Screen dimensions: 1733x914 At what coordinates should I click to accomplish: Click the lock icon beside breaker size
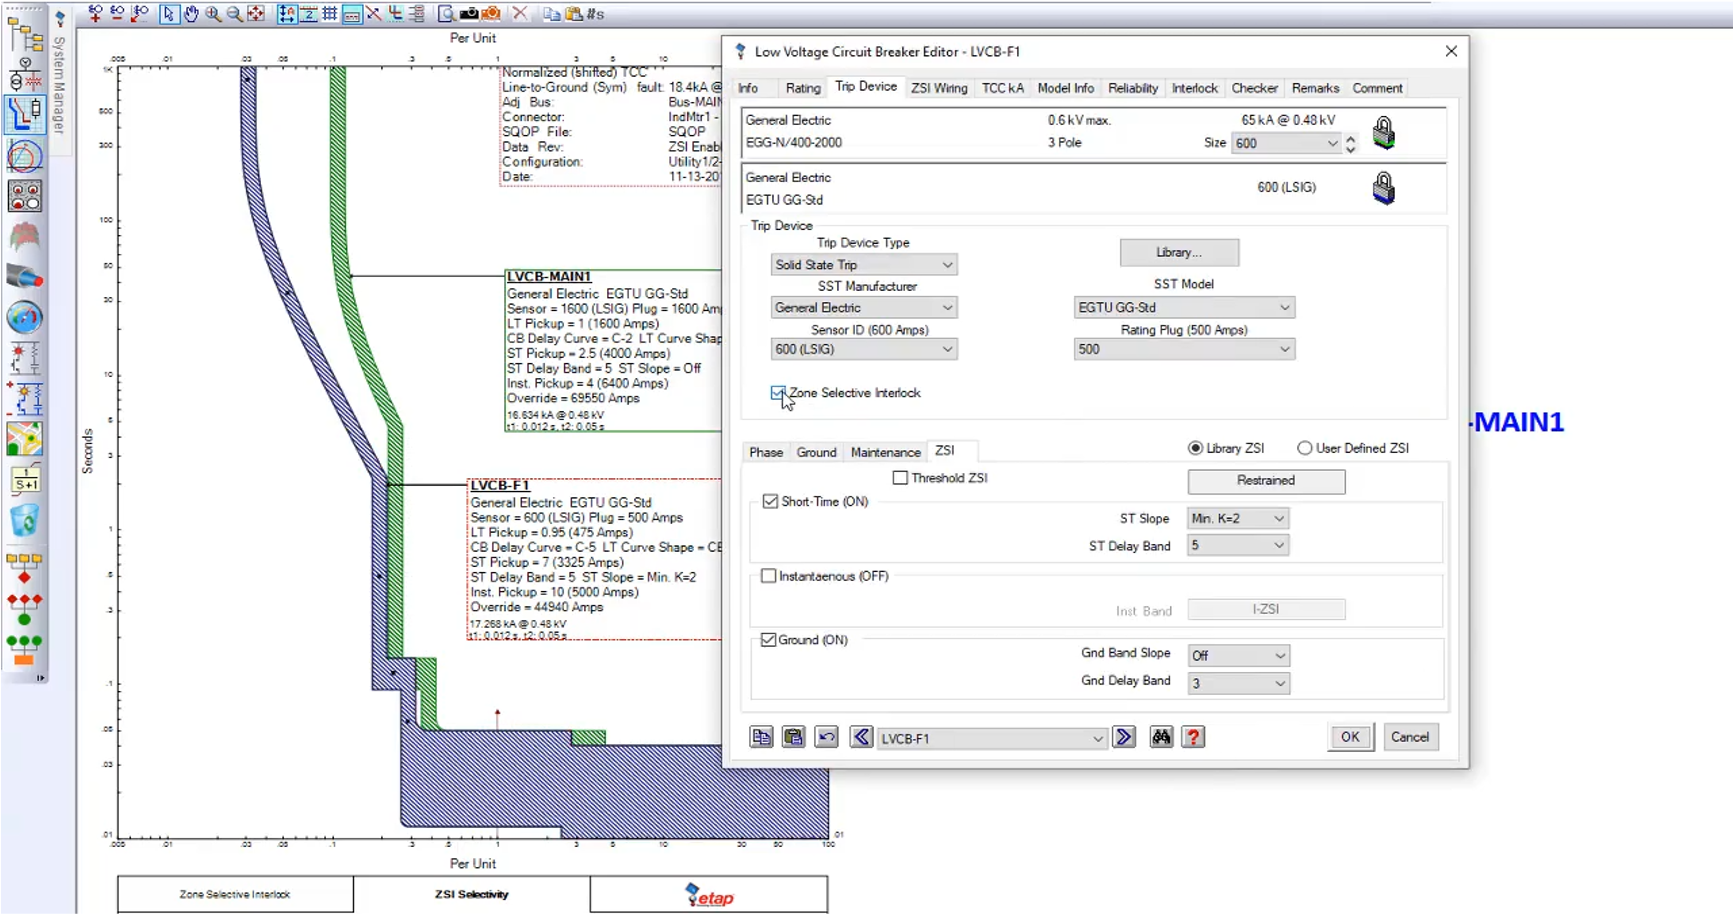[1383, 132]
